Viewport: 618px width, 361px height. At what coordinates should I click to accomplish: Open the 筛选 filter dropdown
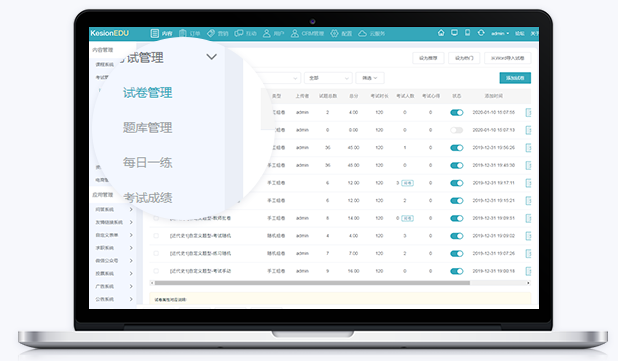click(x=370, y=78)
